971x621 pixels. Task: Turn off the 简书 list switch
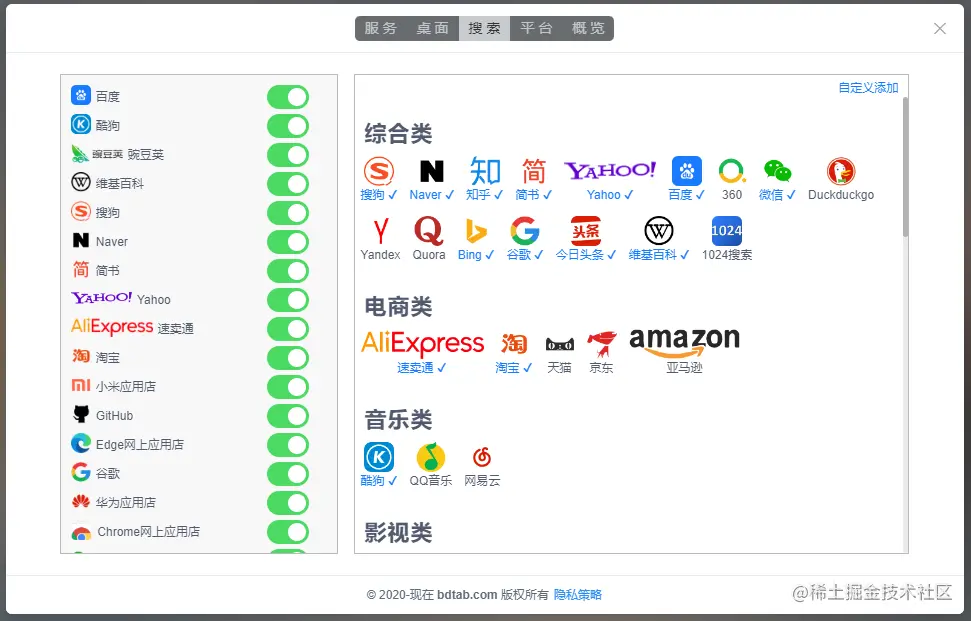(x=288, y=271)
